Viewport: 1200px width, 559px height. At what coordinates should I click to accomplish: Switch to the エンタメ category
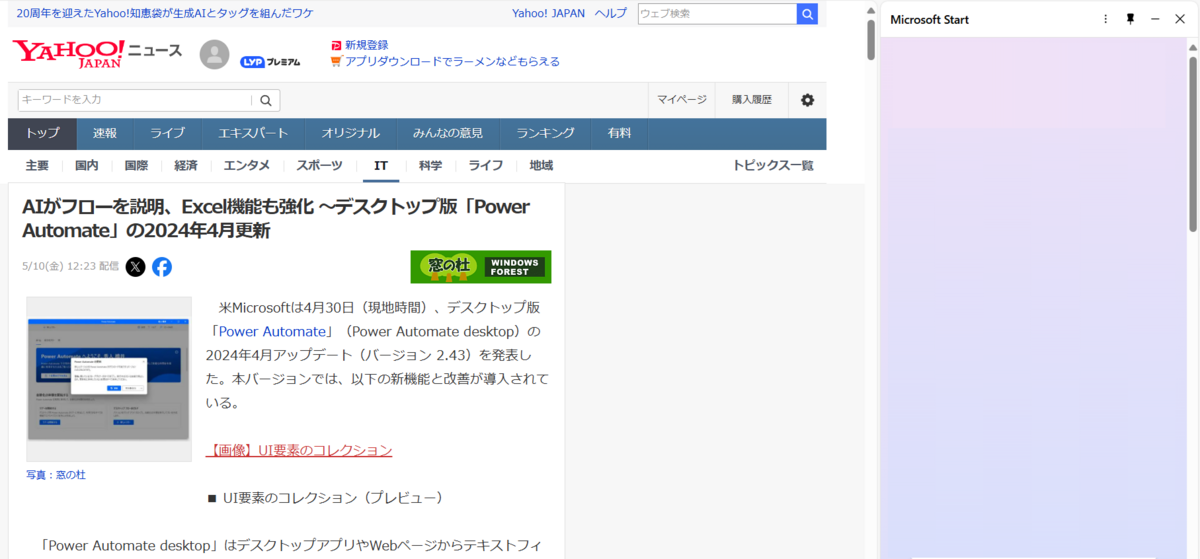pos(246,166)
